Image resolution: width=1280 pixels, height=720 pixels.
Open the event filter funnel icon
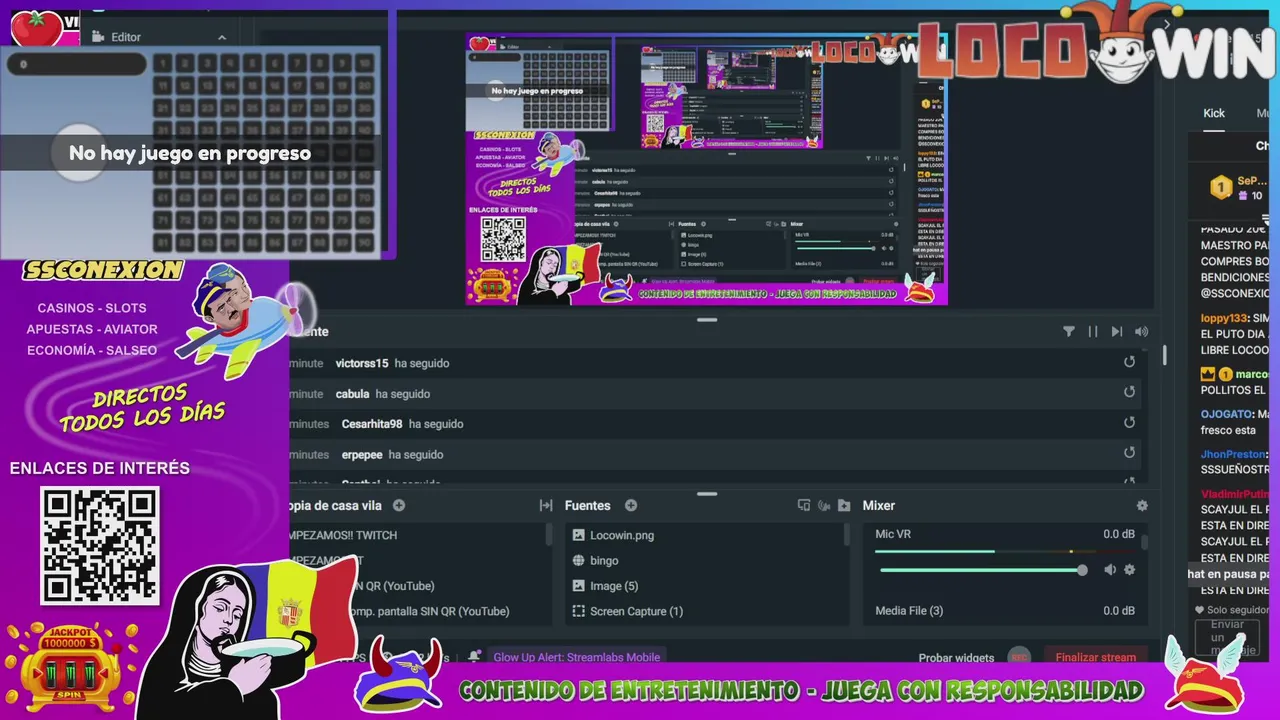[x=1068, y=332]
